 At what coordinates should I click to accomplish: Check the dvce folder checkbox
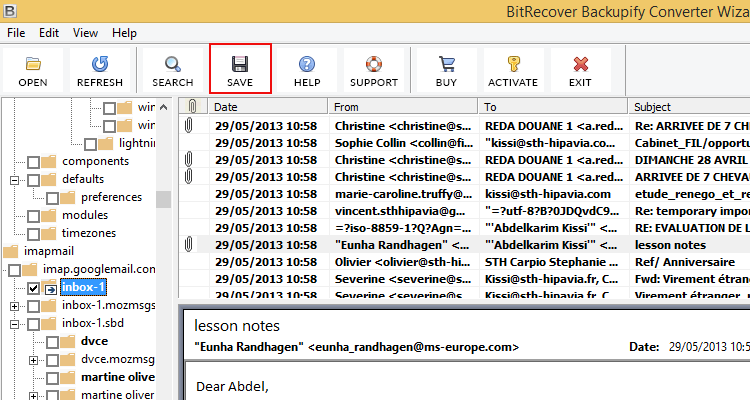[52, 342]
